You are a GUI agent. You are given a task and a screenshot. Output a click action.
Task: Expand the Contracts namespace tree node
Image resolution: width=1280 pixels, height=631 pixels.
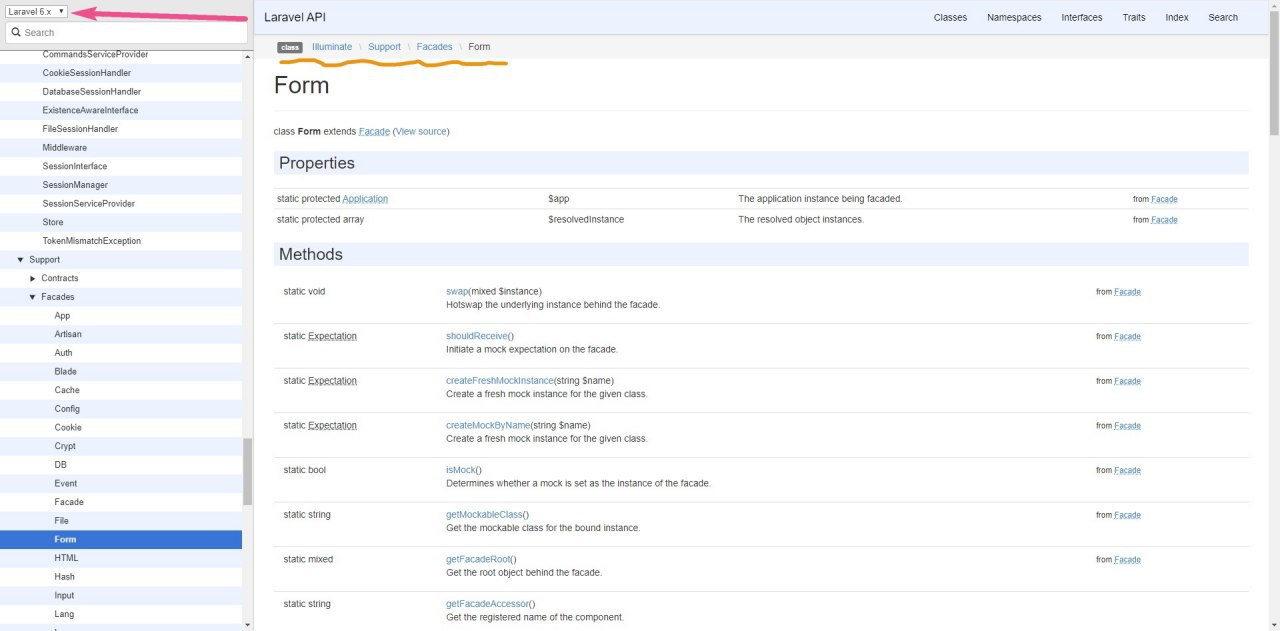33,278
